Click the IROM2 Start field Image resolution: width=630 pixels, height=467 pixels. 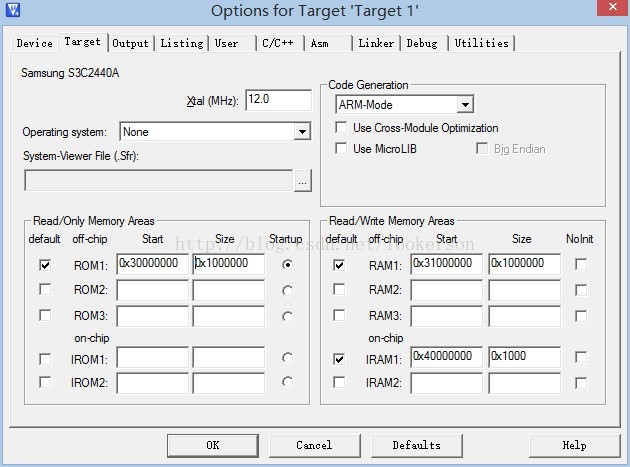tap(152, 383)
